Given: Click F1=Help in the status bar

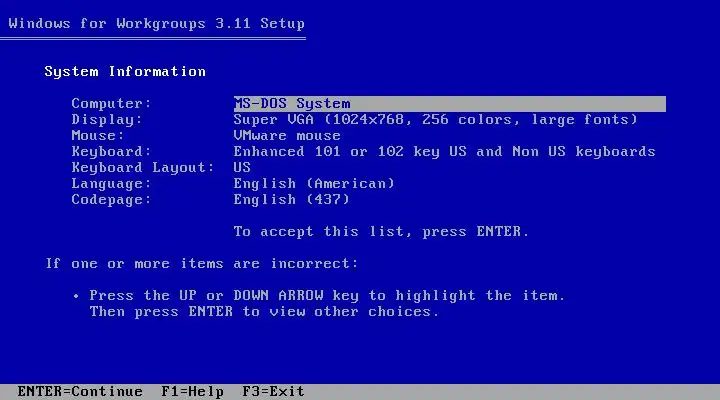Looking at the screenshot, I should pyautogui.click(x=192, y=392).
